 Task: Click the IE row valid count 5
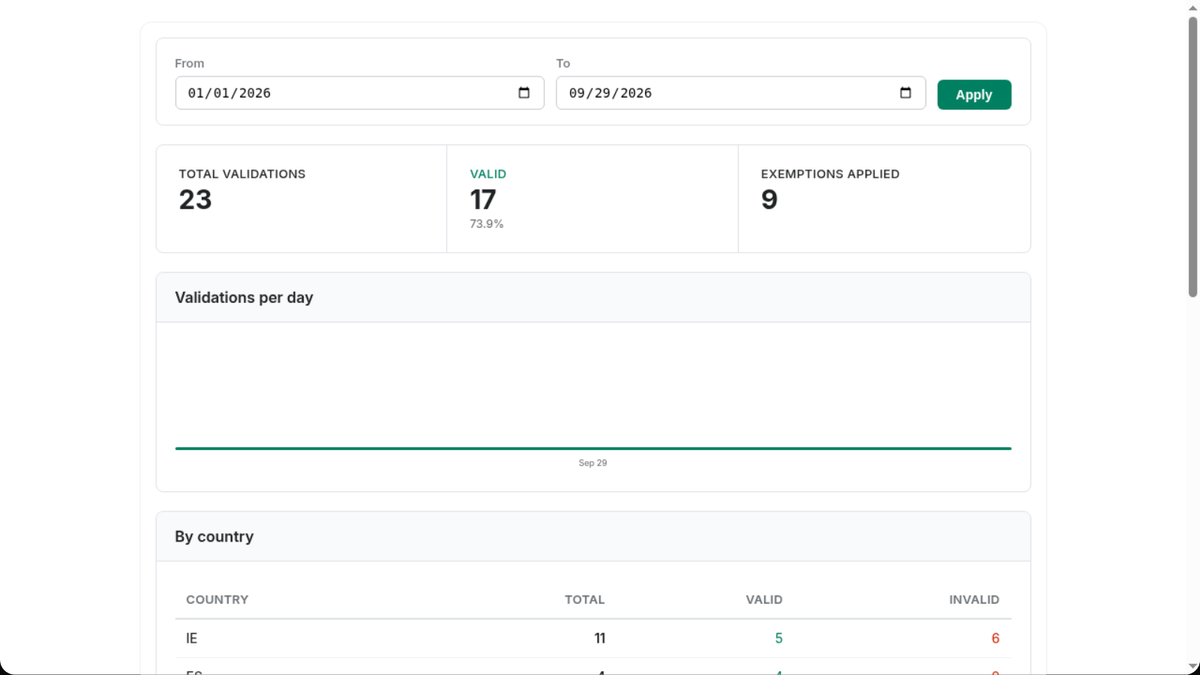click(x=779, y=638)
